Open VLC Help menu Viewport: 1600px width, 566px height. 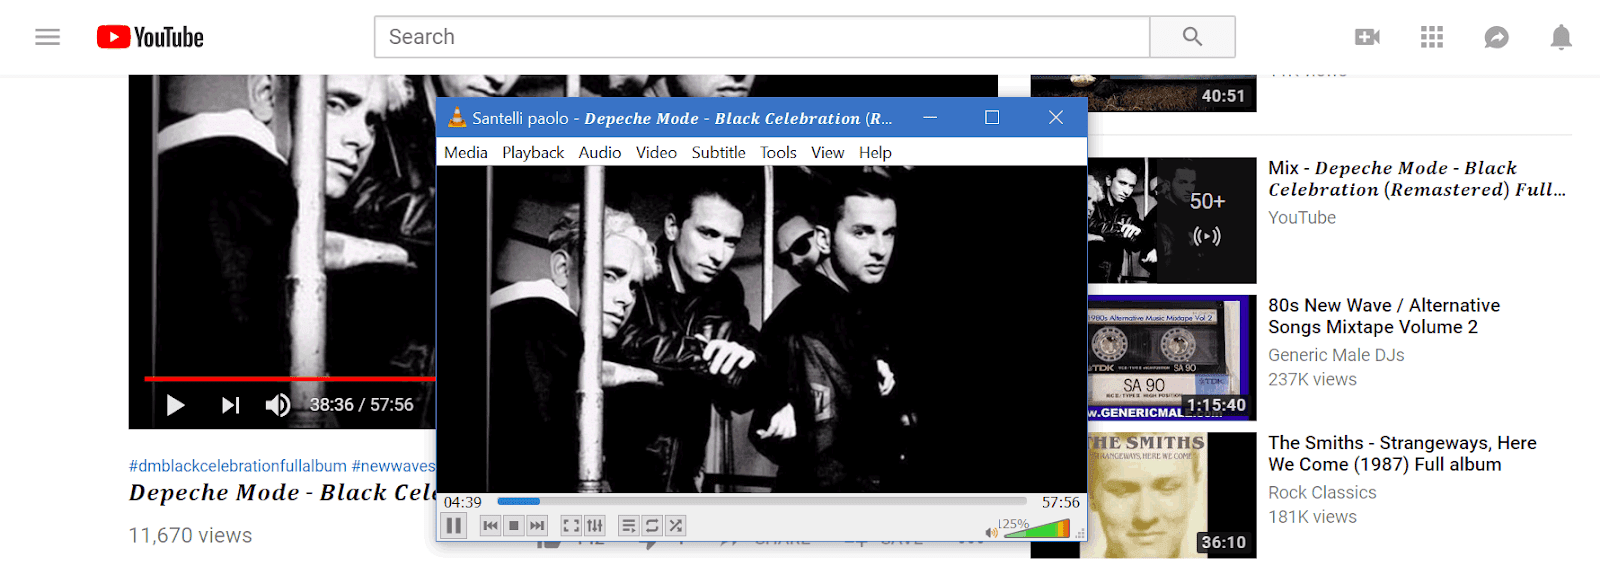(875, 152)
